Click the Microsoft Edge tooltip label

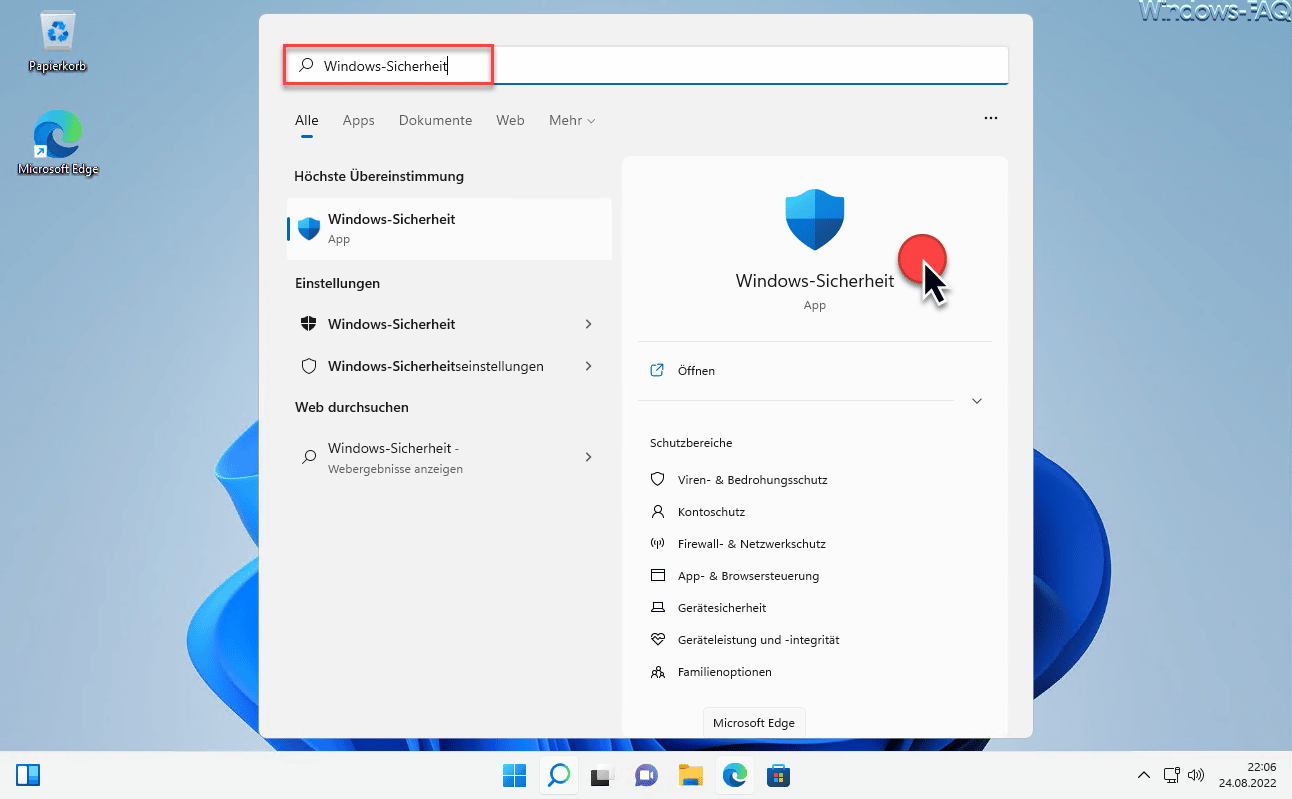[x=754, y=723]
